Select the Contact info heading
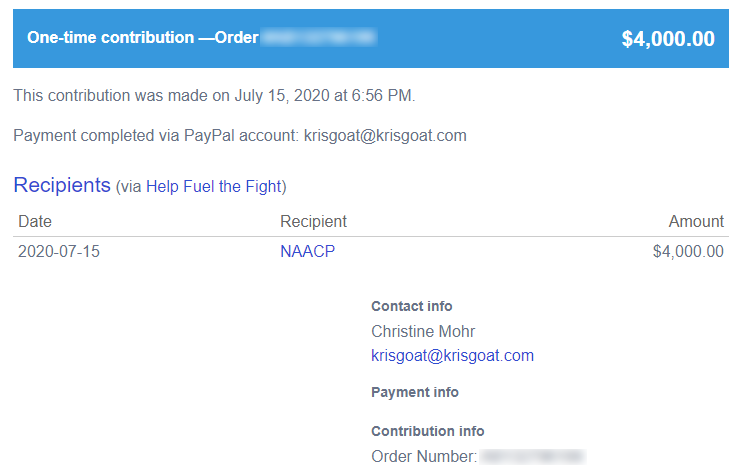The width and height of the screenshot is (741, 476). point(412,306)
